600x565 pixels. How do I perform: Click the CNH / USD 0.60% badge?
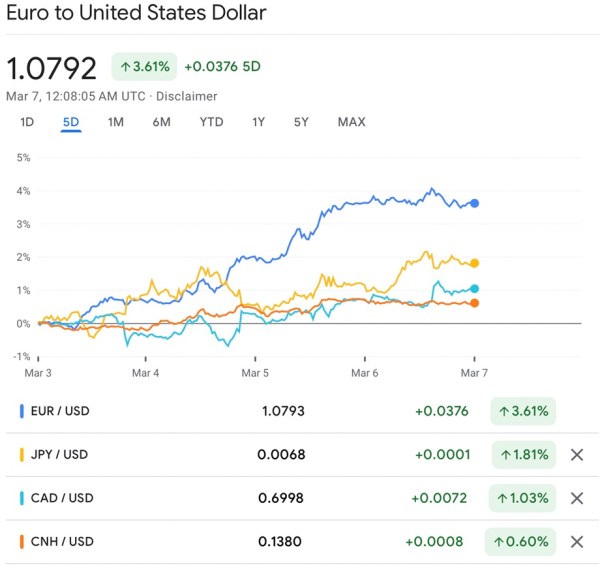pos(522,542)
